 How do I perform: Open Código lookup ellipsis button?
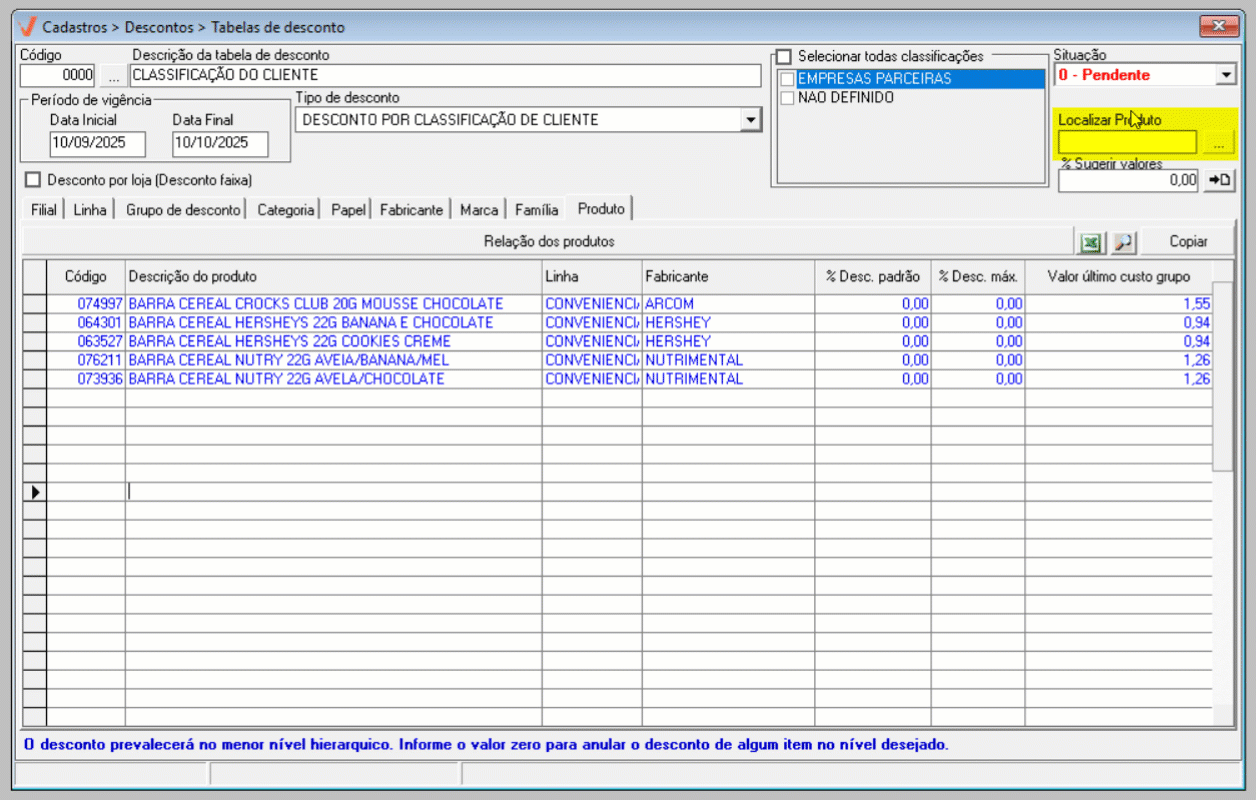[113, 75]
